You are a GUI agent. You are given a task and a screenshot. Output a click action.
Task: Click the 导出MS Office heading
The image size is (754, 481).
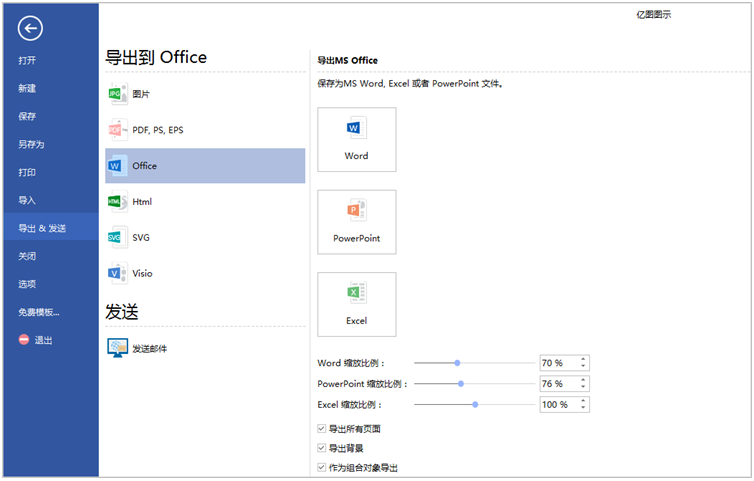click(x=347, y=60)
